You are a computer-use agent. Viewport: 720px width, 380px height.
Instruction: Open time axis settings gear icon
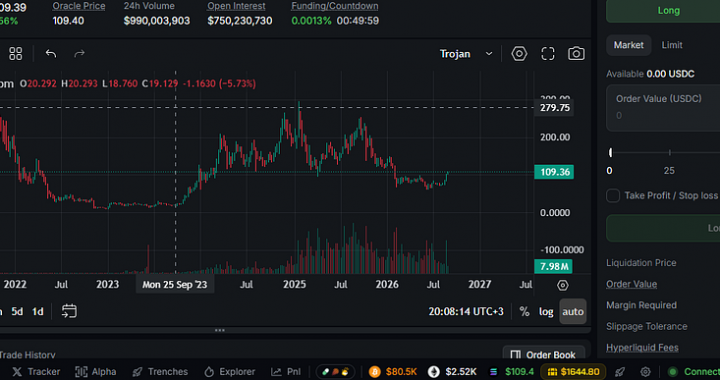pos(562,285)
